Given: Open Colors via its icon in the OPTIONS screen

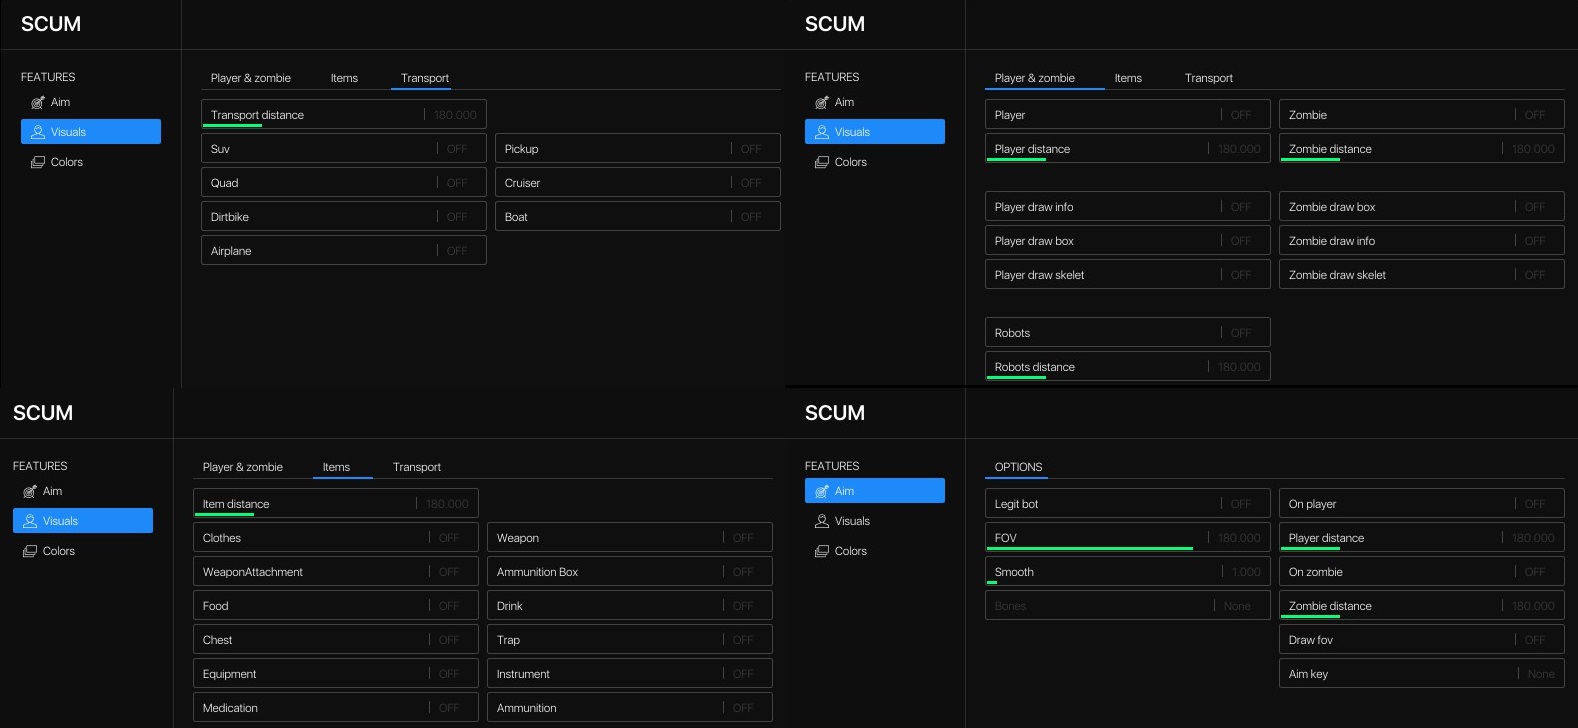Looking at the screenshot, I should click(822, 551).
